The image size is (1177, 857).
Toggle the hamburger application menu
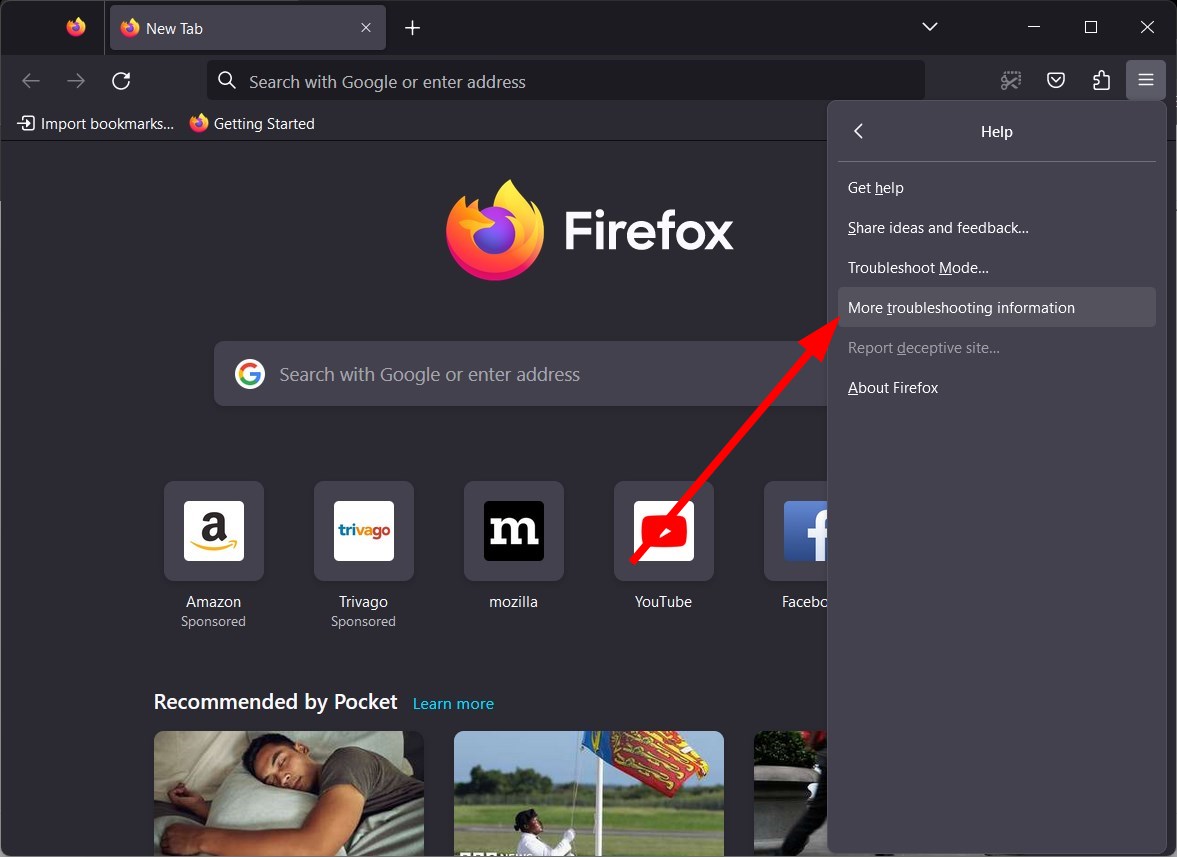(1145, 80)
